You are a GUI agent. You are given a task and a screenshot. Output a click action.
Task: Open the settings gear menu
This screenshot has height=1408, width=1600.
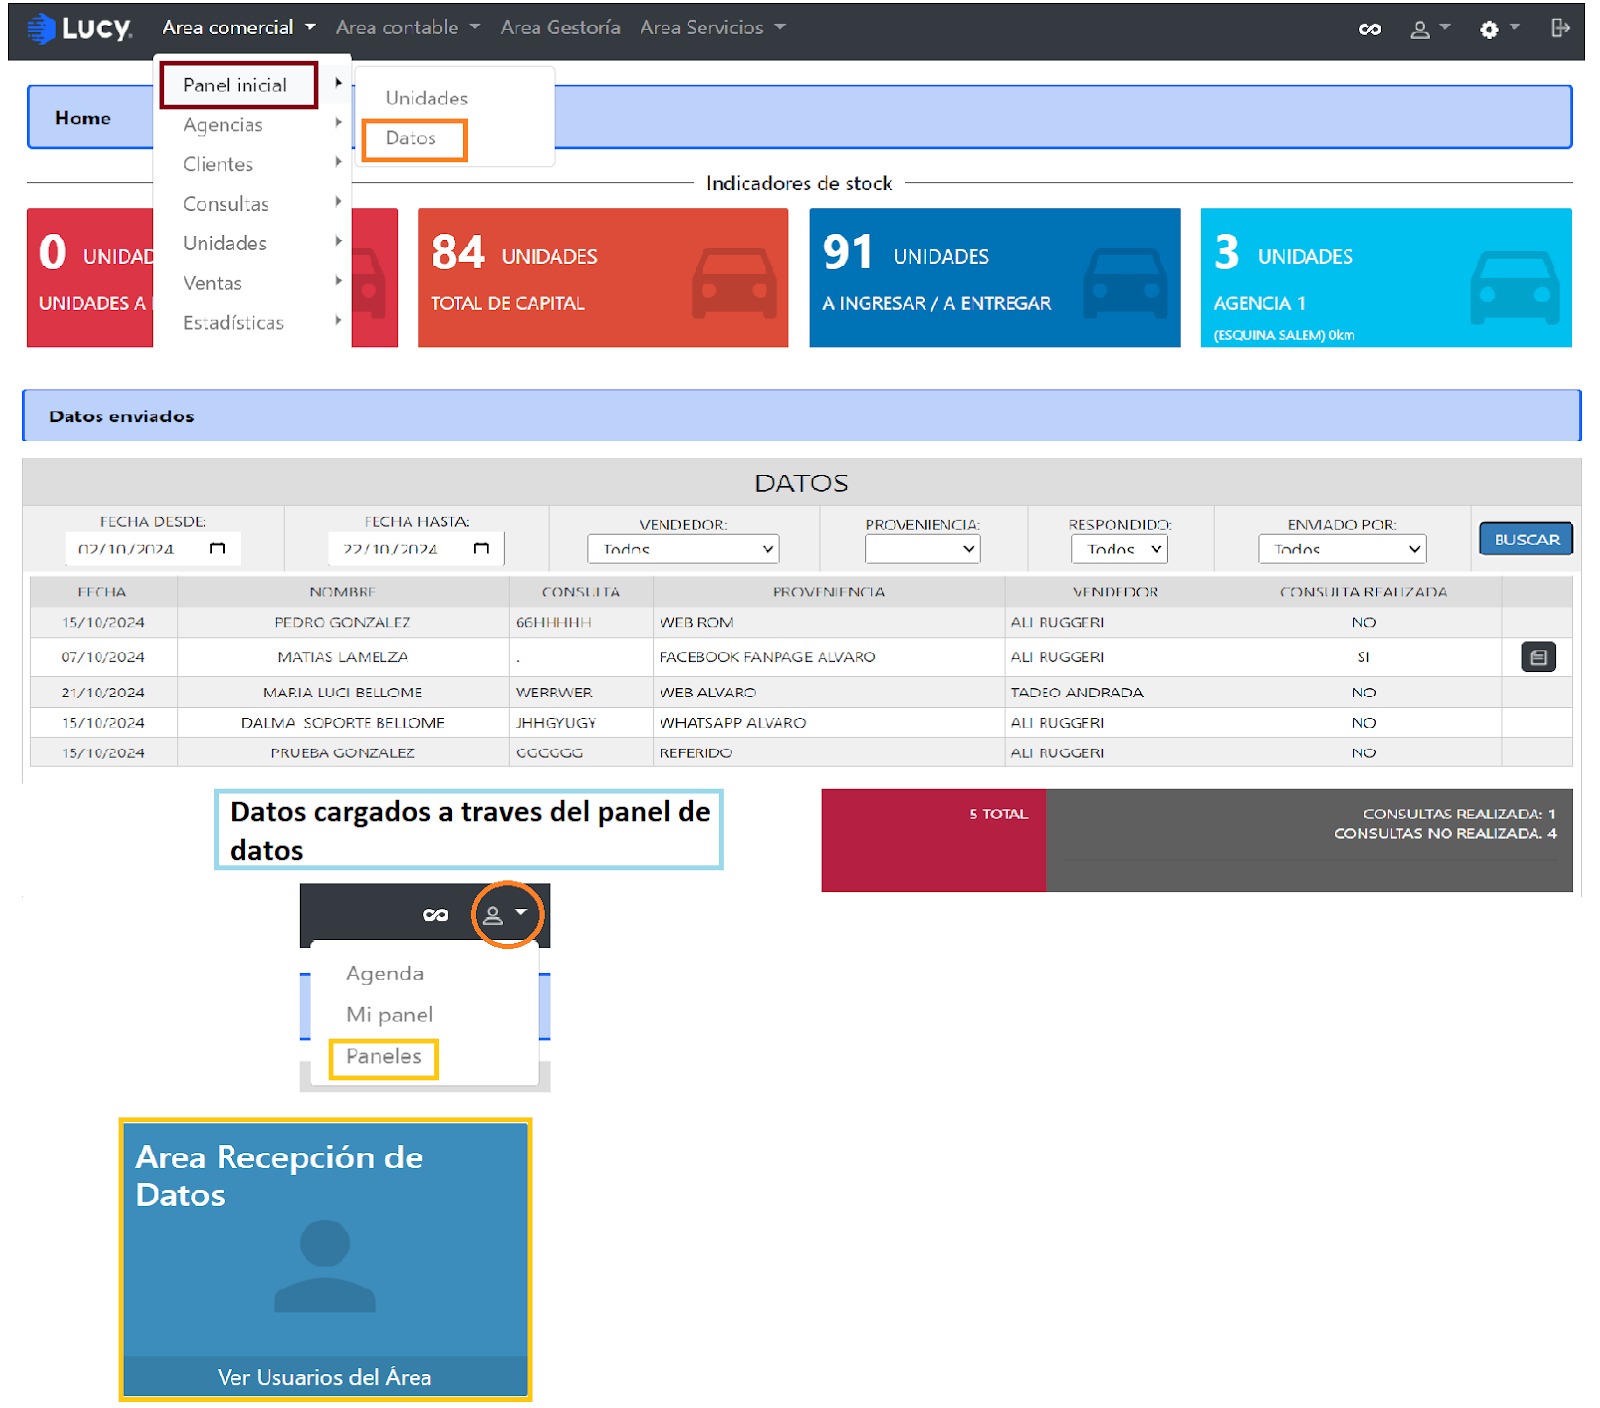[x=1498, y=29]
